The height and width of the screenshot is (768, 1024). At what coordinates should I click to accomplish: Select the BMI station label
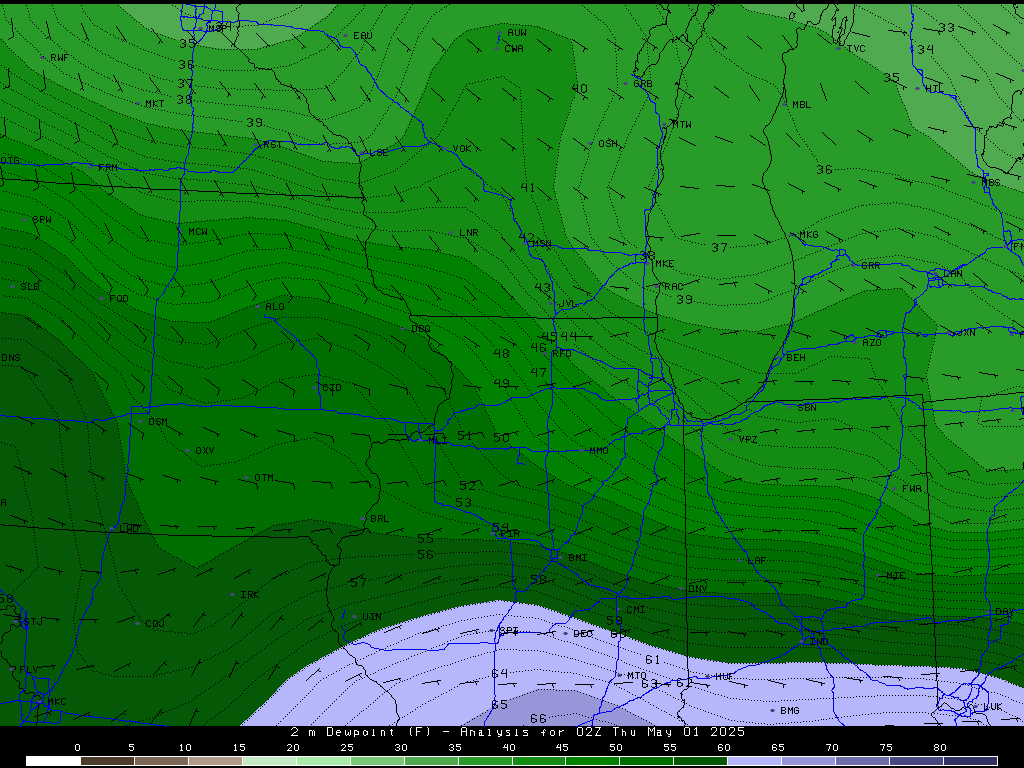pos(577,558)
